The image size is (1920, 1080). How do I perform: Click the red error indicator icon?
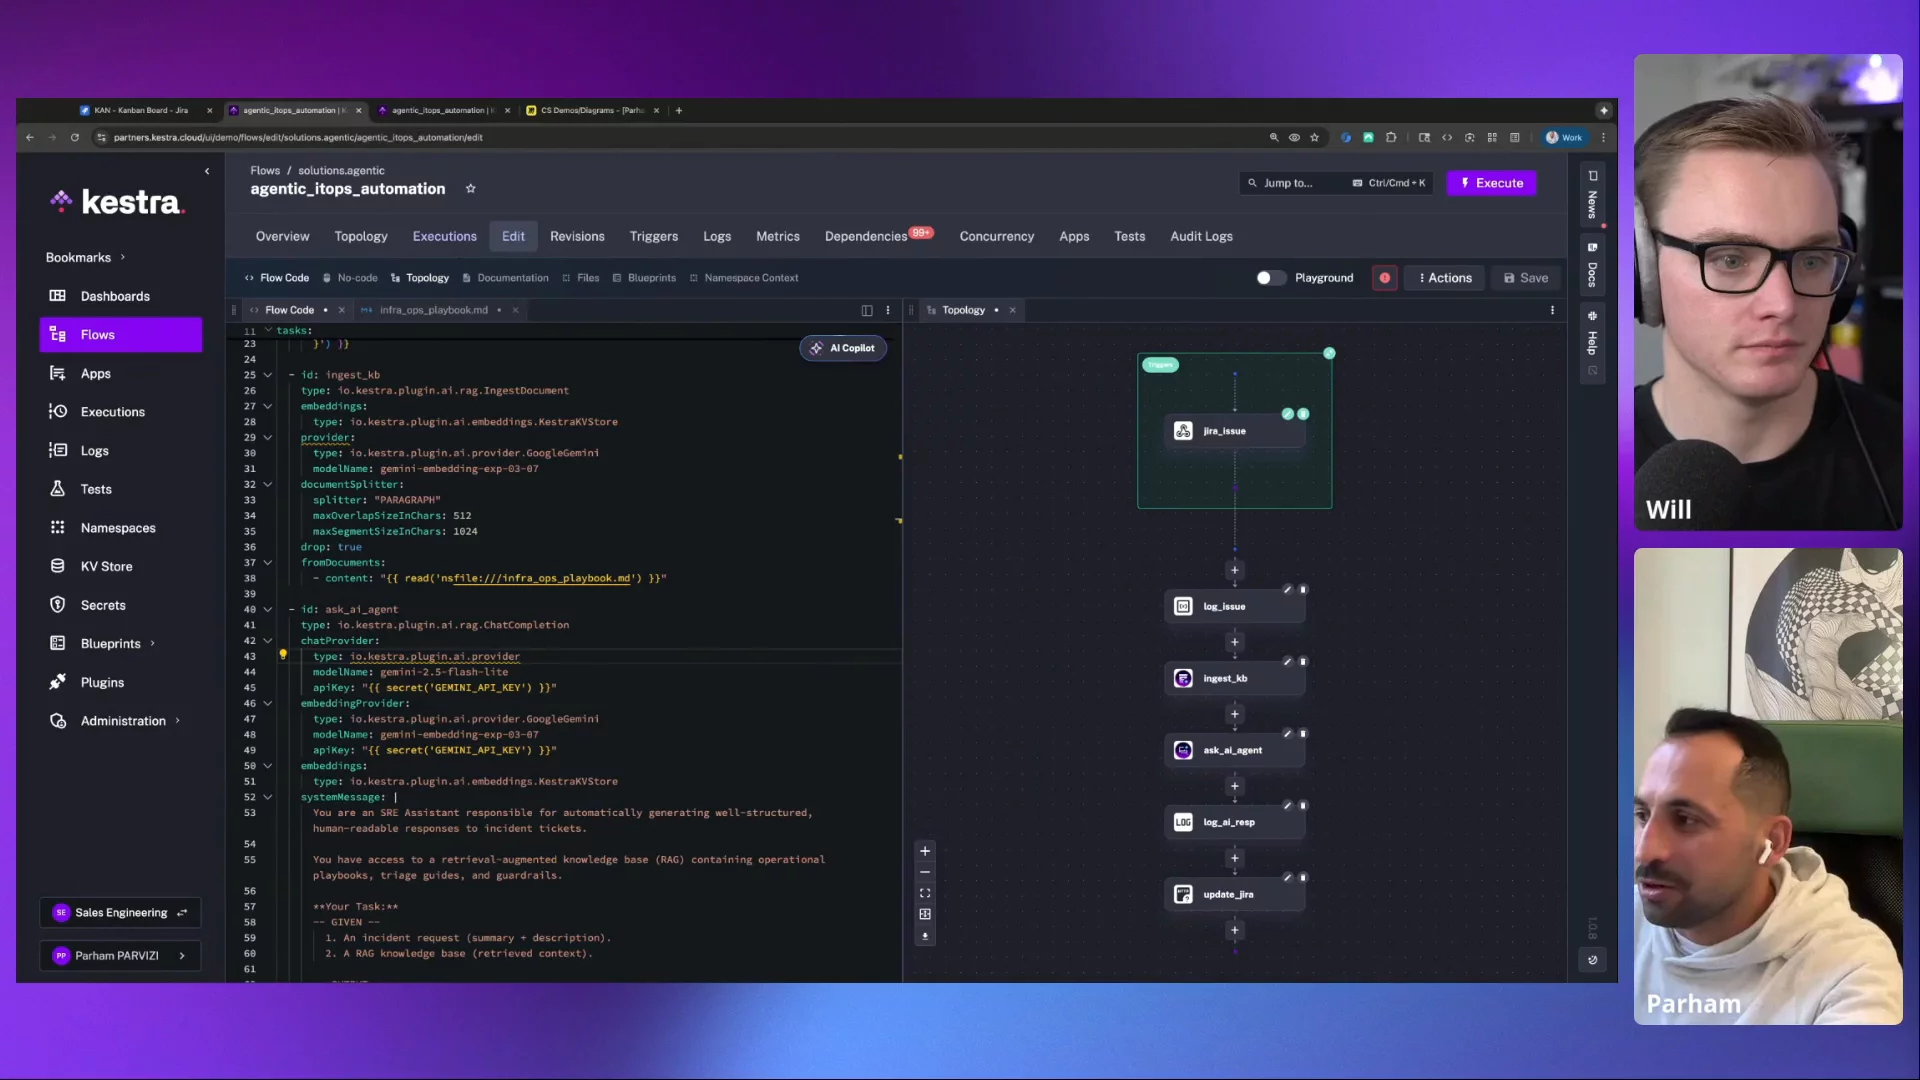(1384, 278)
